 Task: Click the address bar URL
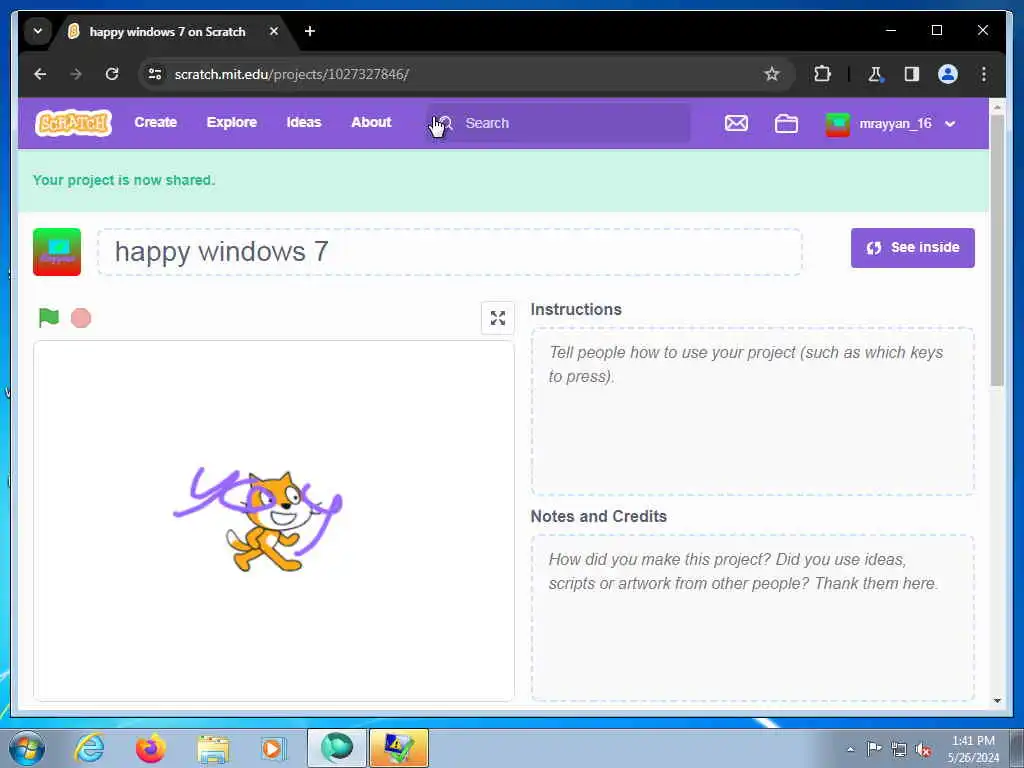pyautogui.click(x=291, y=74)
